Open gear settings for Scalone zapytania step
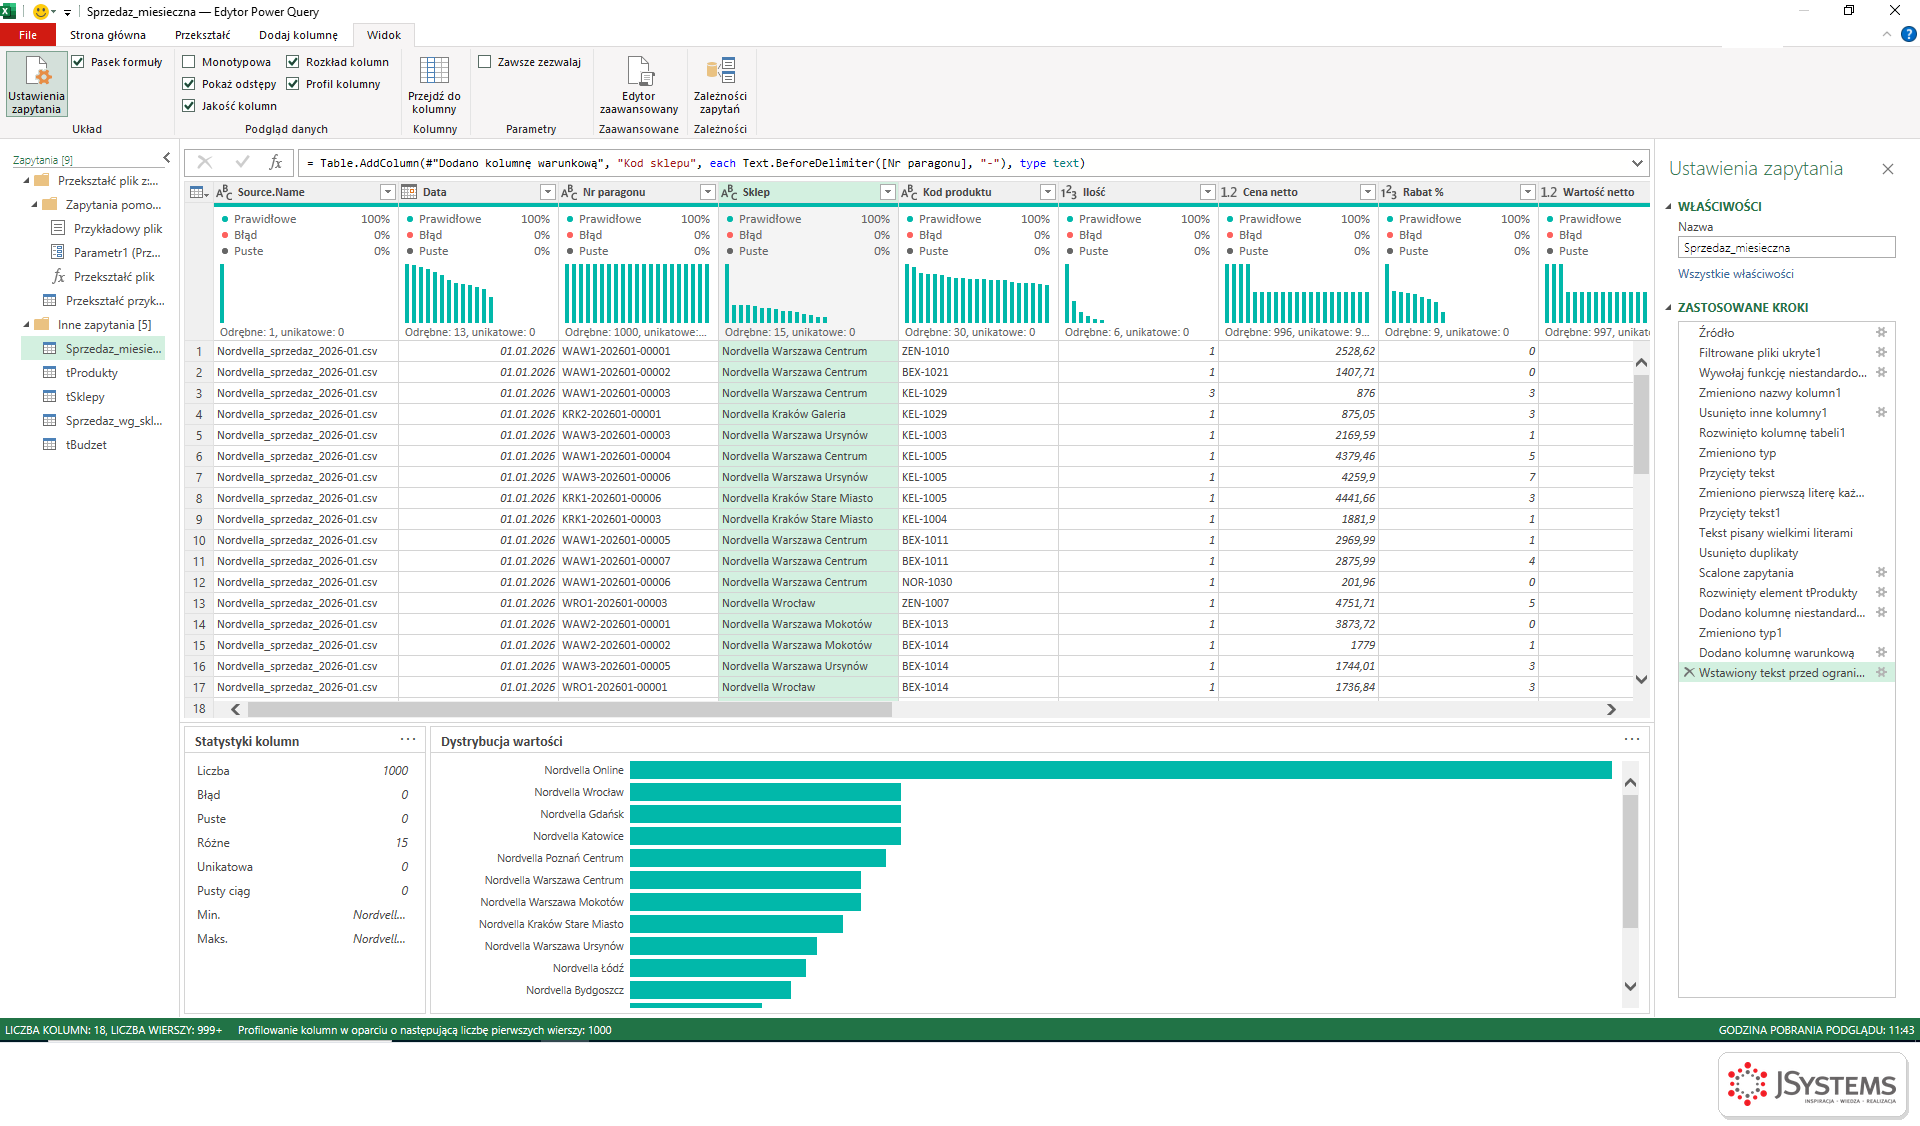The image size is (1920, 1126). pos(1881,572)
